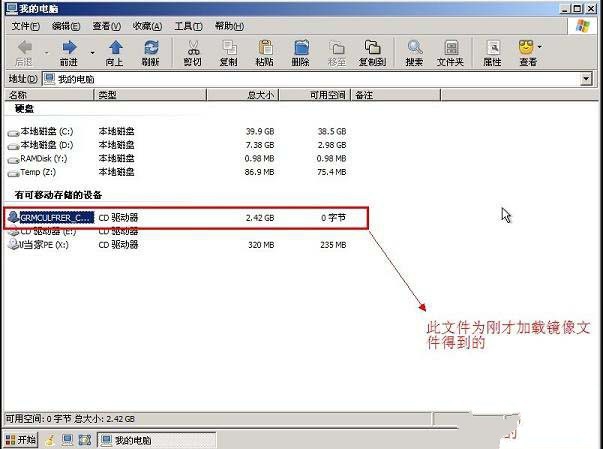Open 属性 properties from the toolbar
The image size is (603, 449).
click(492, 47)
